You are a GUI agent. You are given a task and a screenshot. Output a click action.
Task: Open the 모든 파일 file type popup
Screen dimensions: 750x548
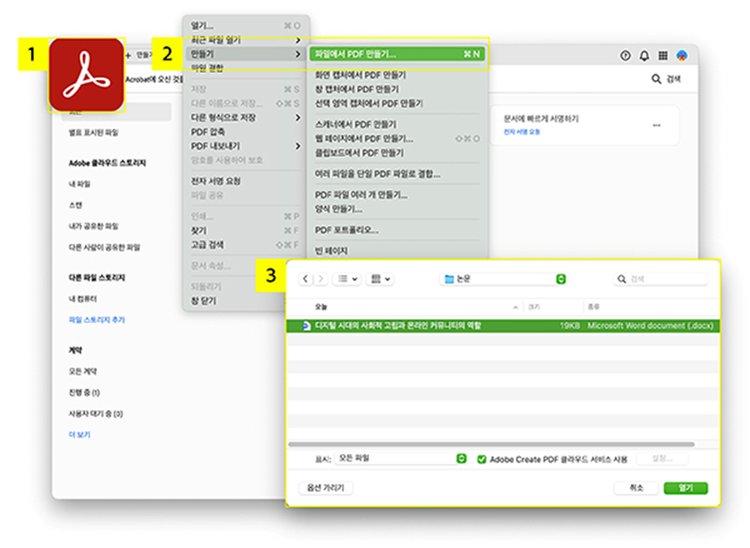[400, 458]
